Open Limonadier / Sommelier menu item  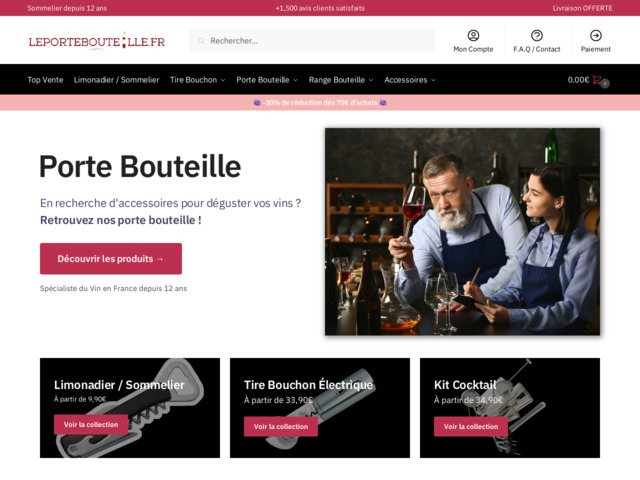116,80
